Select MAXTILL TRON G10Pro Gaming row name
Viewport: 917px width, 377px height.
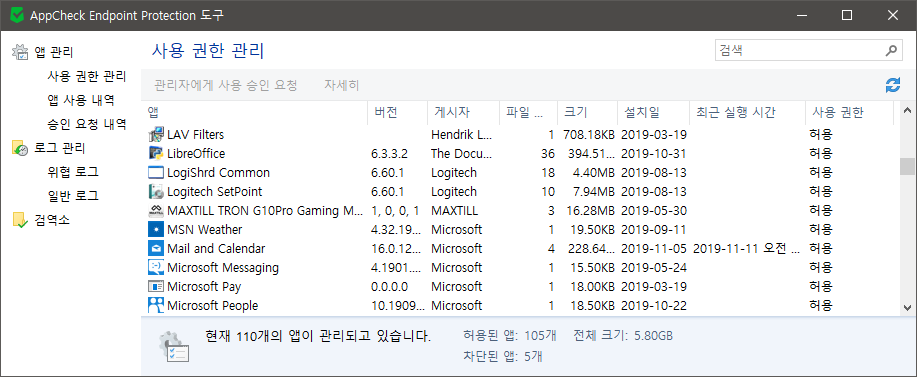click(266, 210)
